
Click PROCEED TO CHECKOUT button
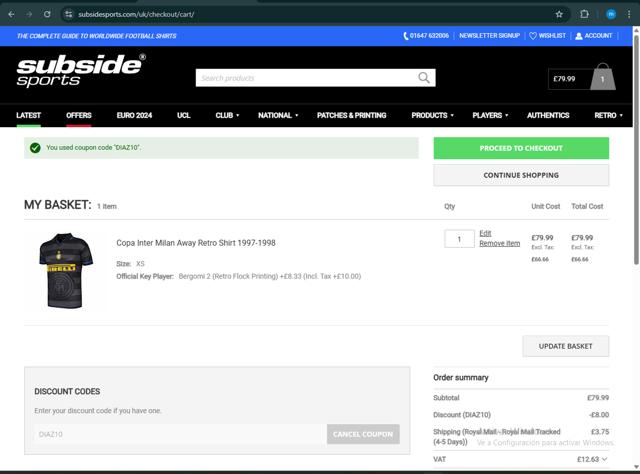coord(521,148)
